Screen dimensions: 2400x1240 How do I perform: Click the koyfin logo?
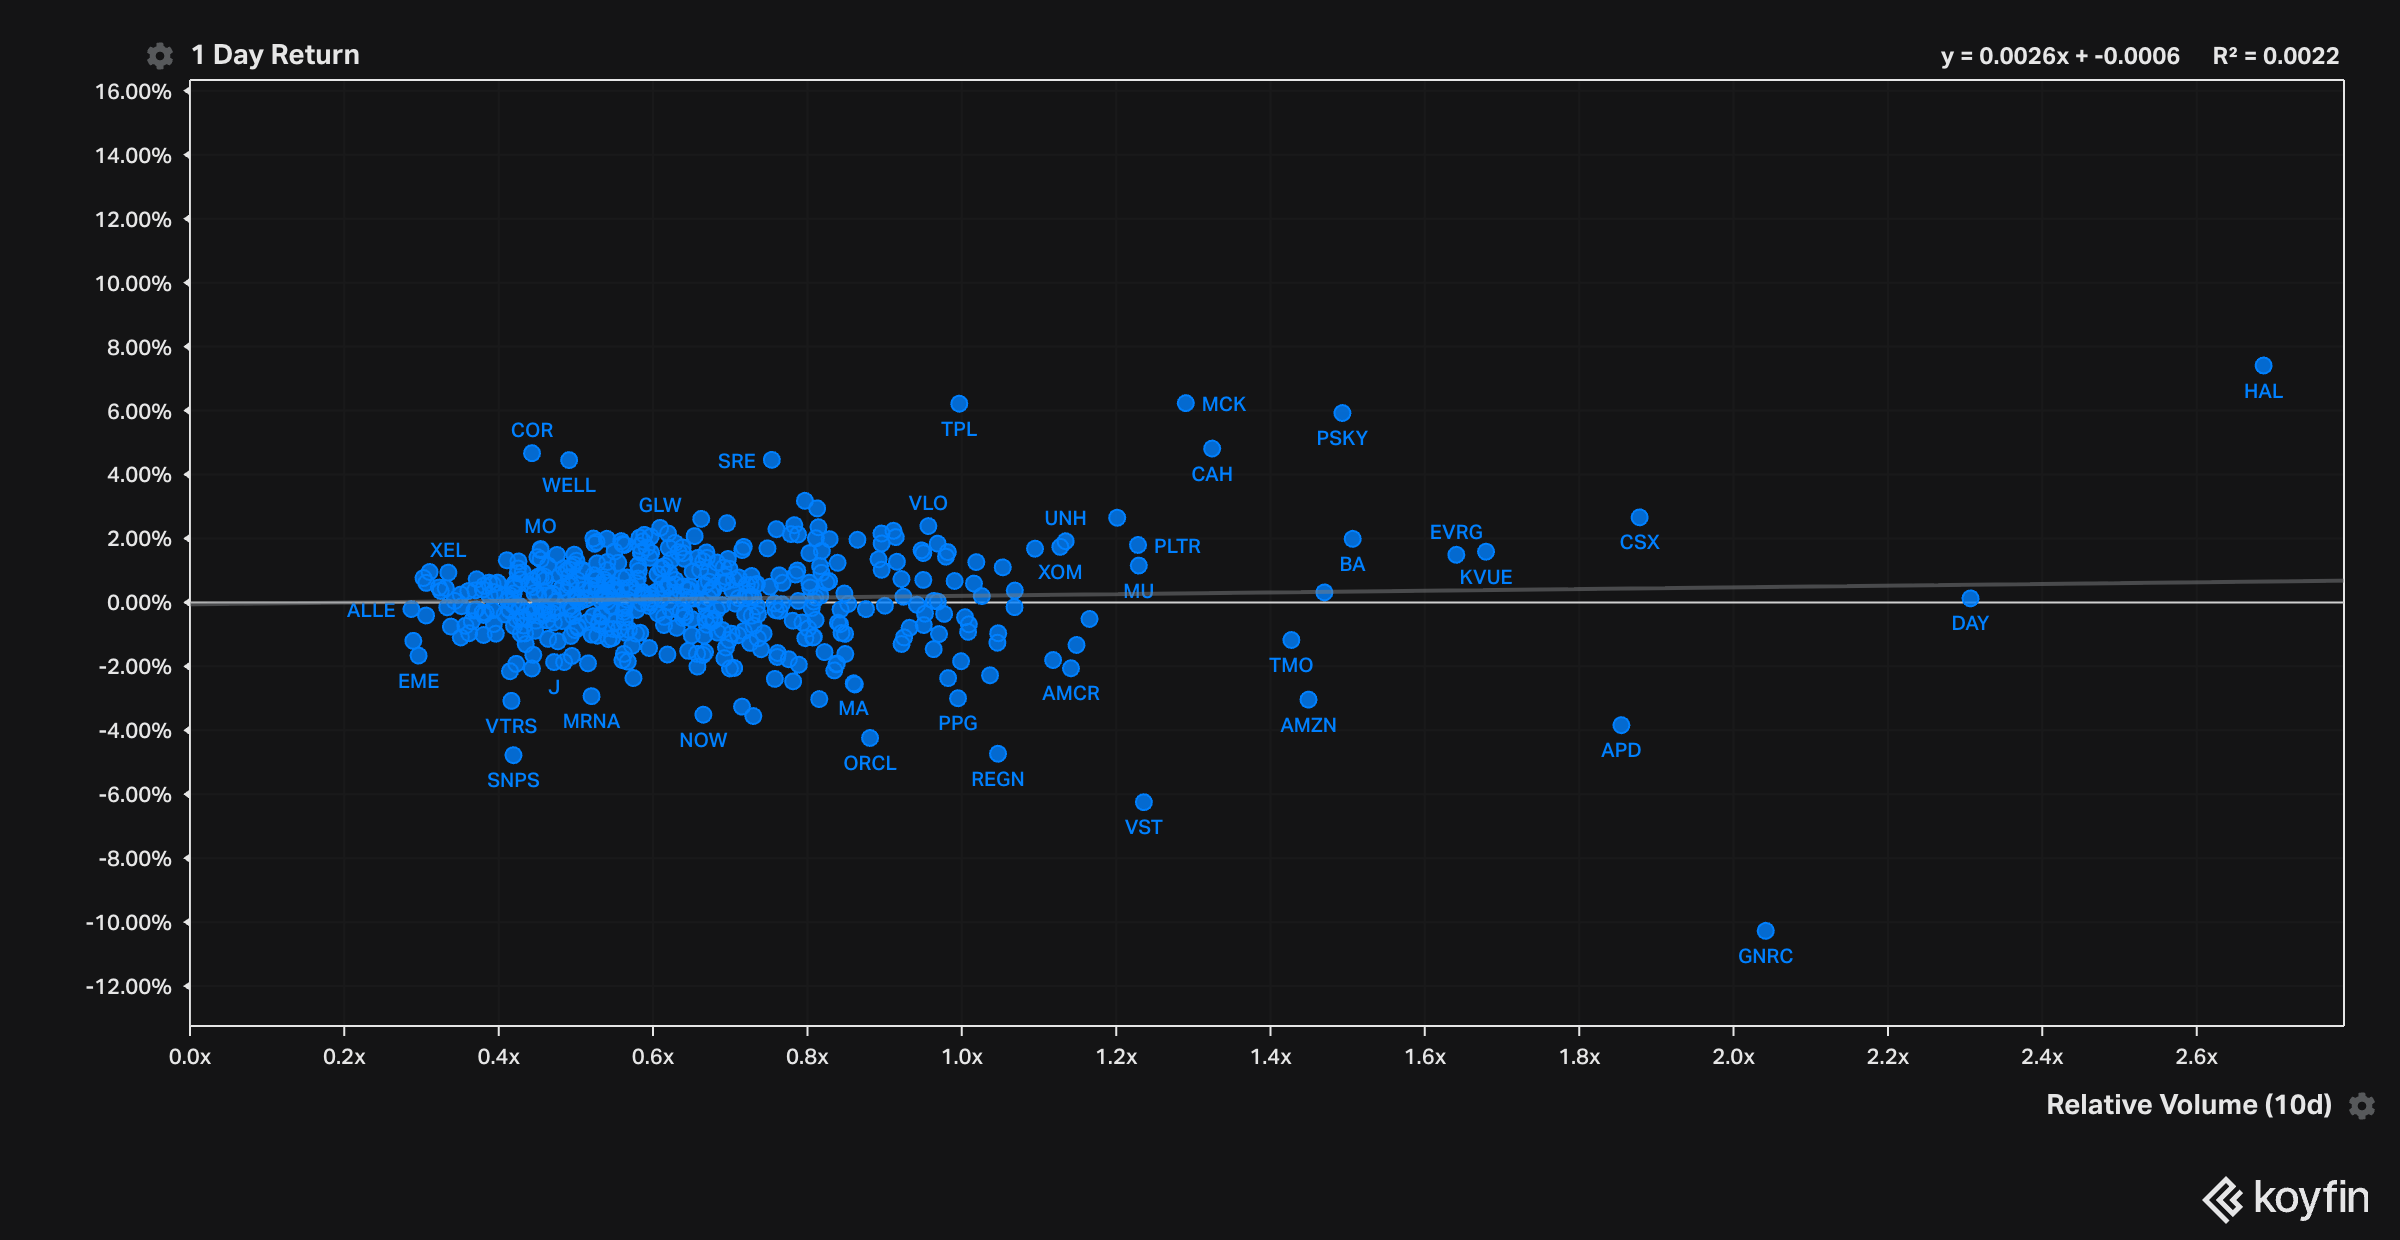coord(2286,1198)
